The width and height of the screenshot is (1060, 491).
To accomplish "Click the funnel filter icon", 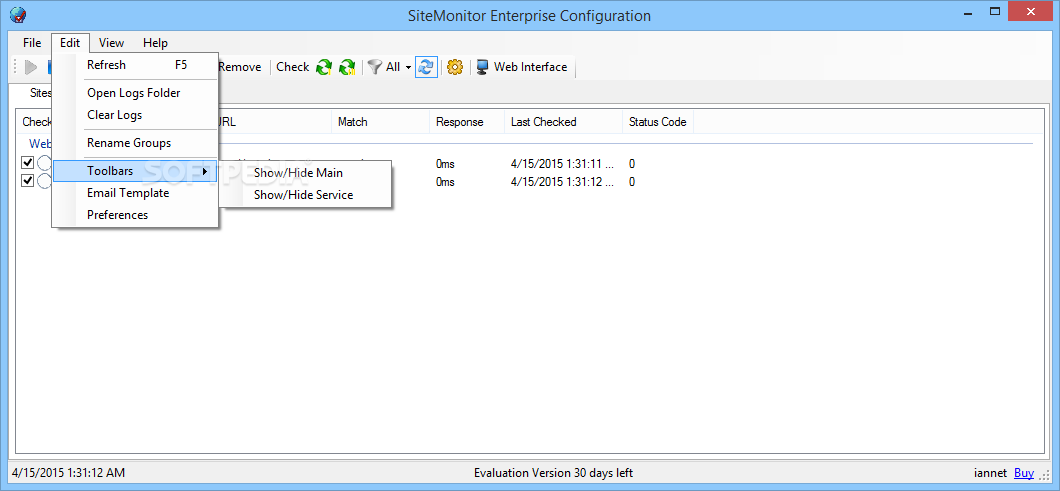I will click(x=375, y=67).
